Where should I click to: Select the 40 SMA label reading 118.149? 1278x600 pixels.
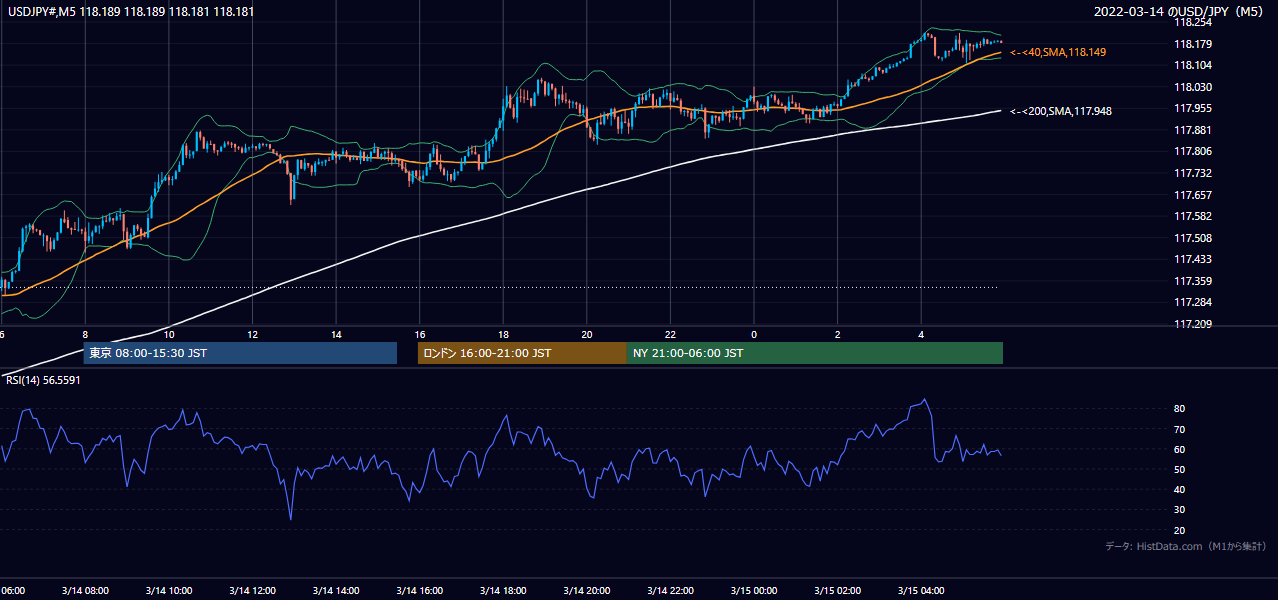(x=1059, y=52)
